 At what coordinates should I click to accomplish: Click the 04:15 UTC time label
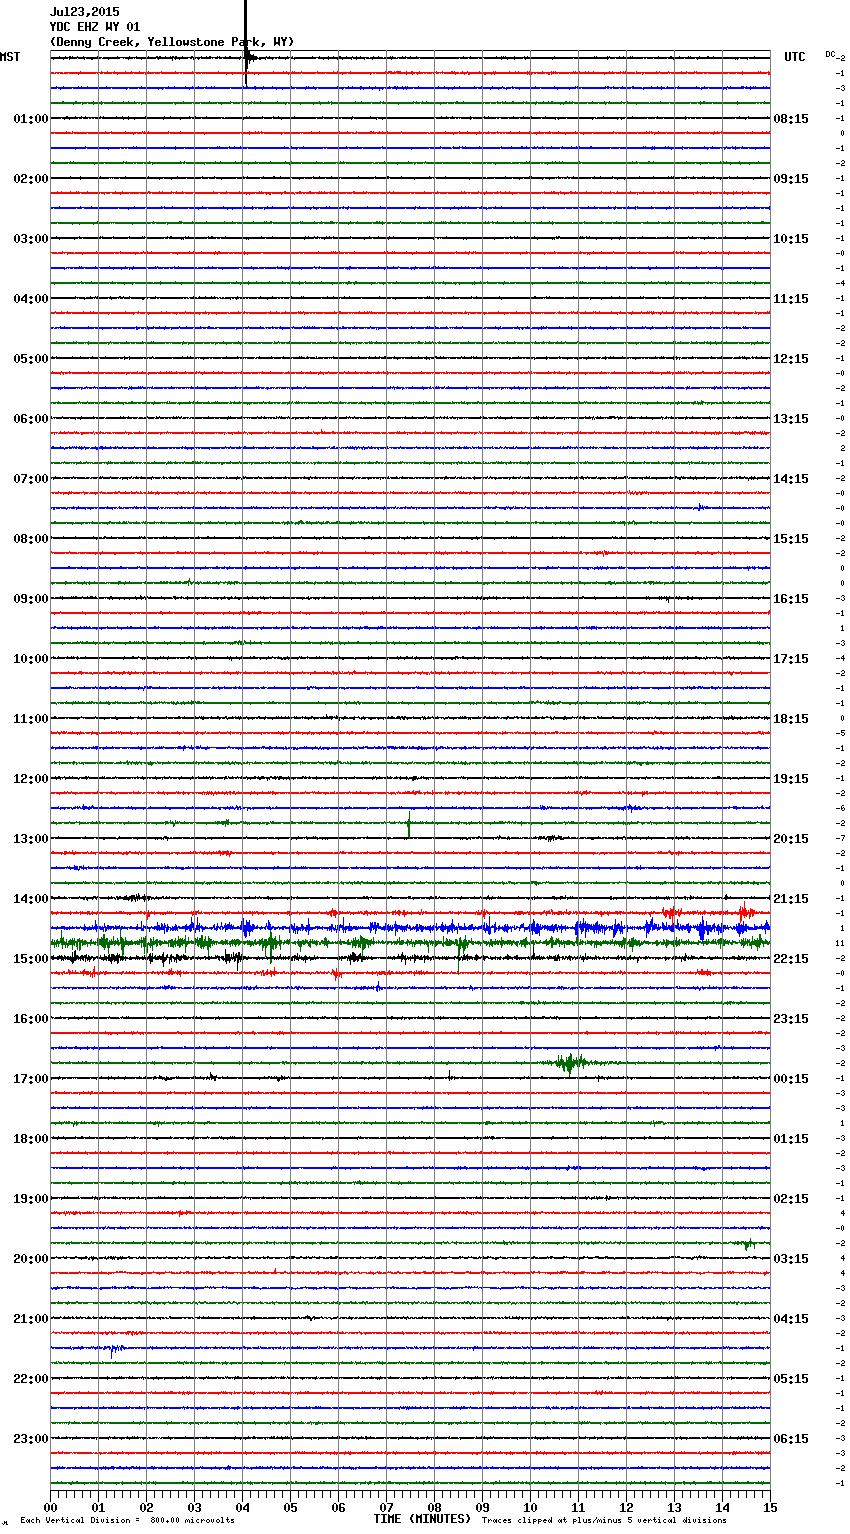[x=791, y=1319]
